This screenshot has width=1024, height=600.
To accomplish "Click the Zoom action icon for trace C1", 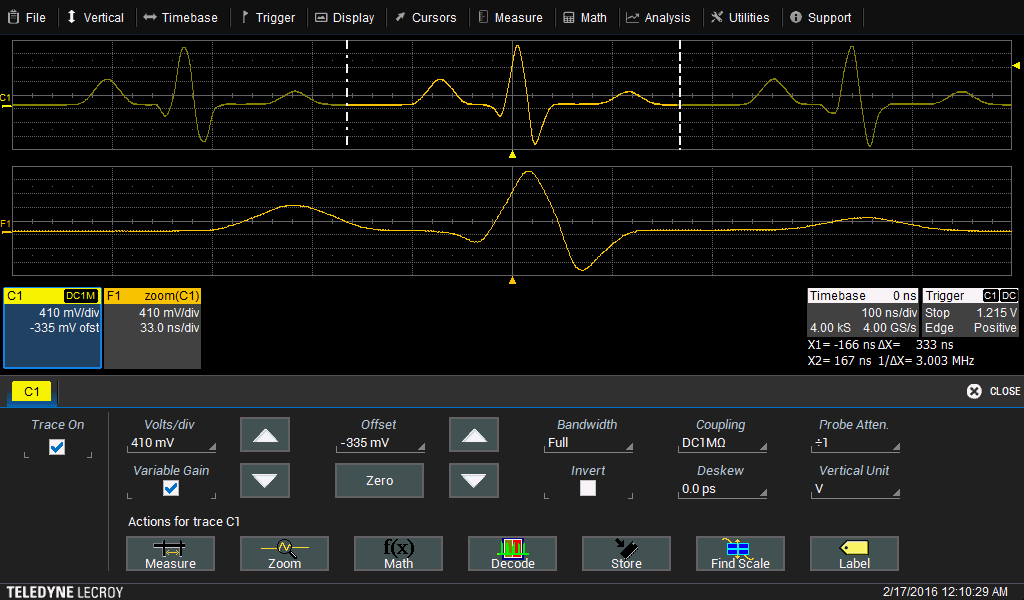I will [x=284, y=553].
